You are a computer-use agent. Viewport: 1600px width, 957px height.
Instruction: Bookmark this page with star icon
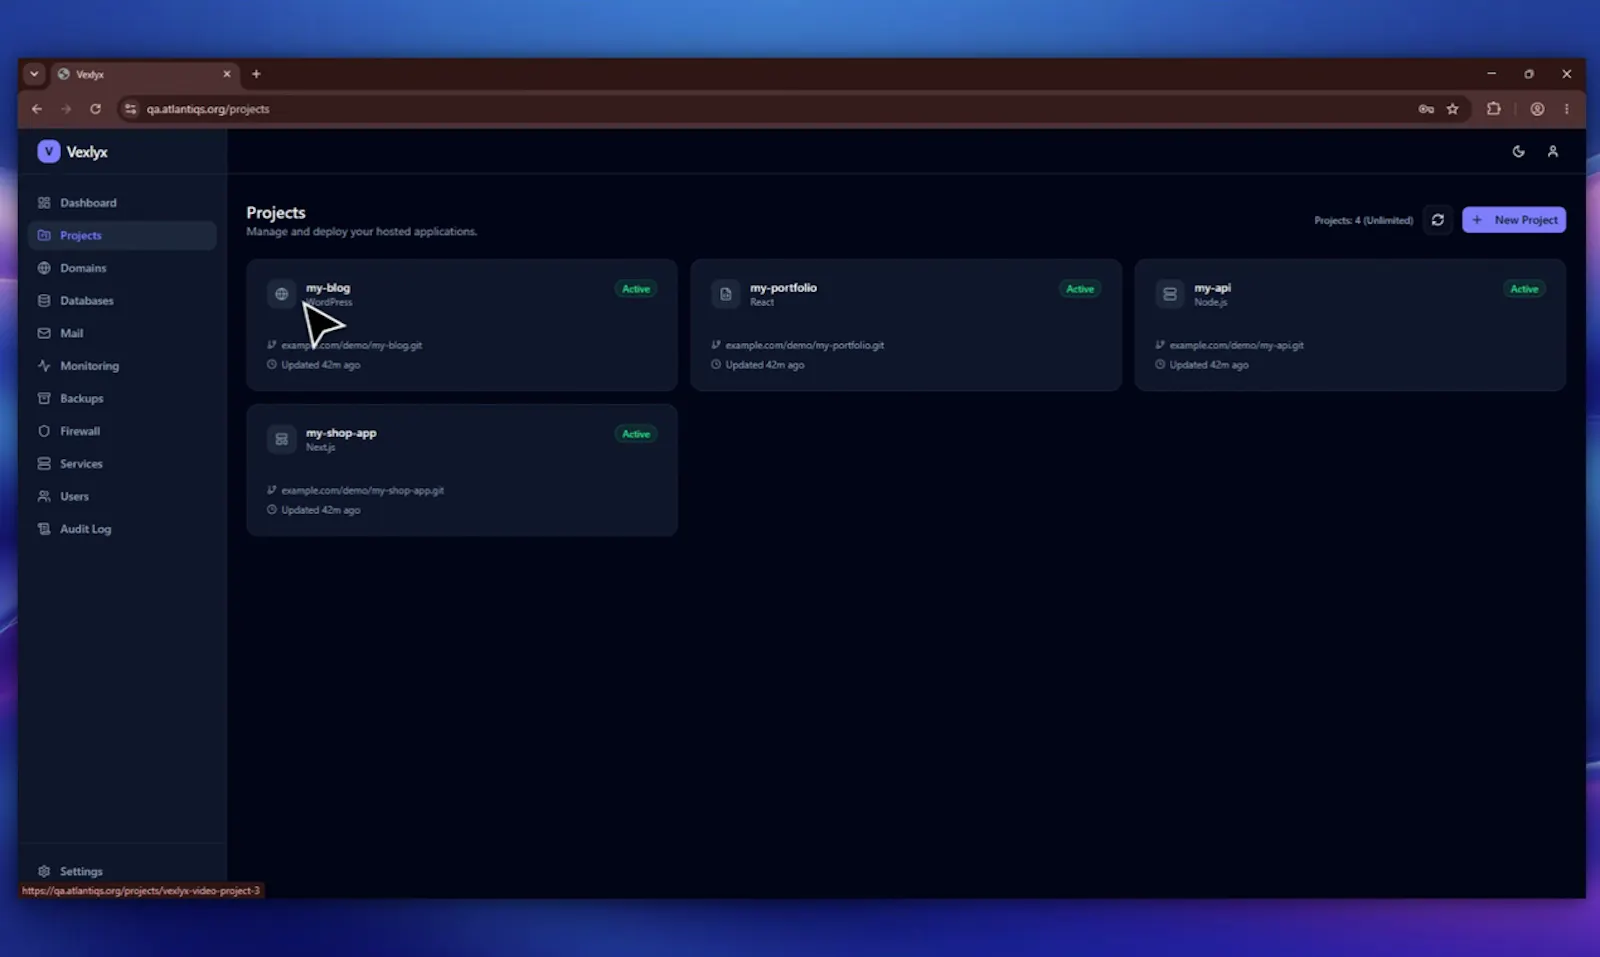tap(1452, 109)
